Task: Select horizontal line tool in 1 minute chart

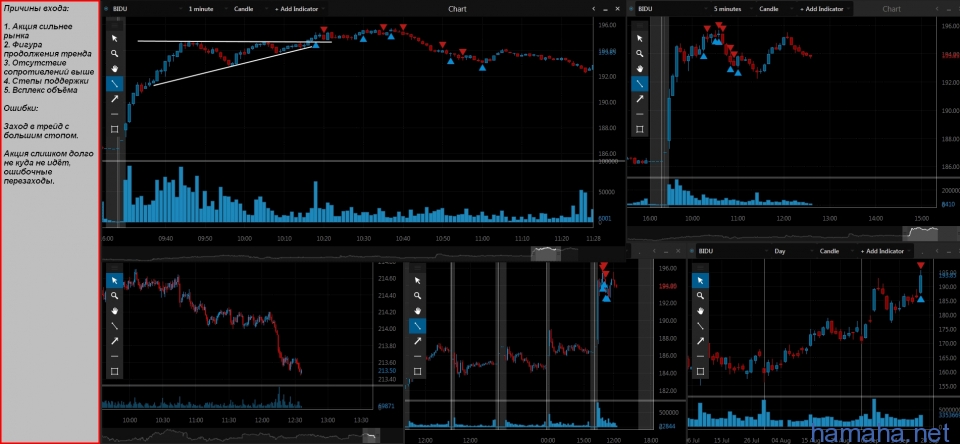Action: point(114,114)
